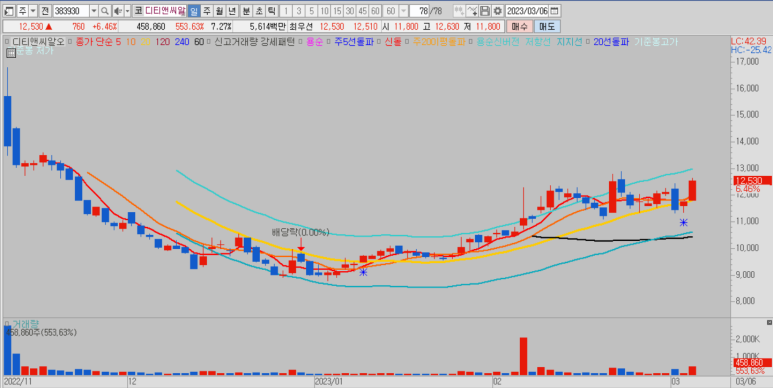Switch to 초 second chart period
The image size is (773, 388).
pos(259,11)
